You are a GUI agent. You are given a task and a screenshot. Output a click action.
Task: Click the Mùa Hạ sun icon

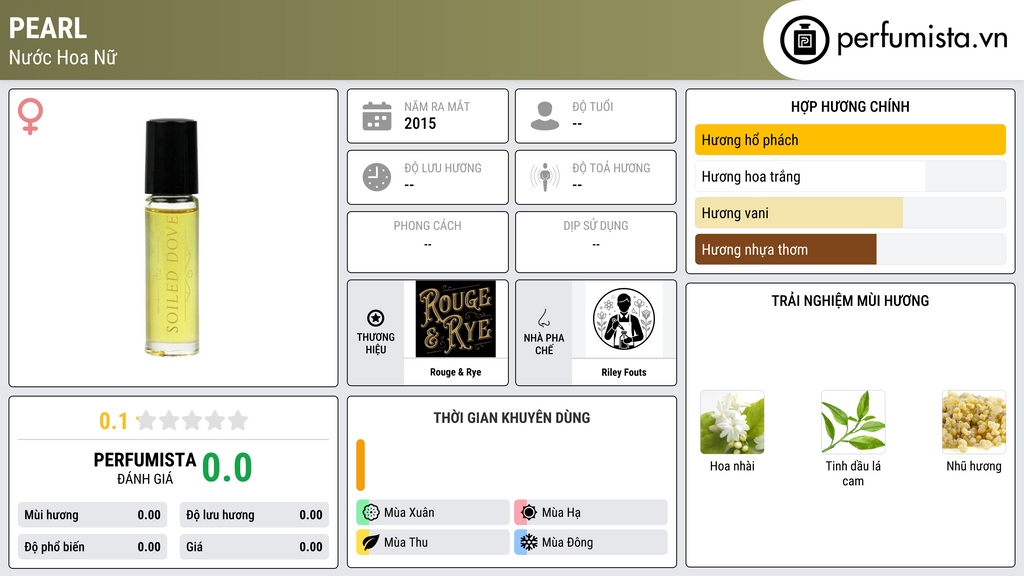(x=529, y=513)
